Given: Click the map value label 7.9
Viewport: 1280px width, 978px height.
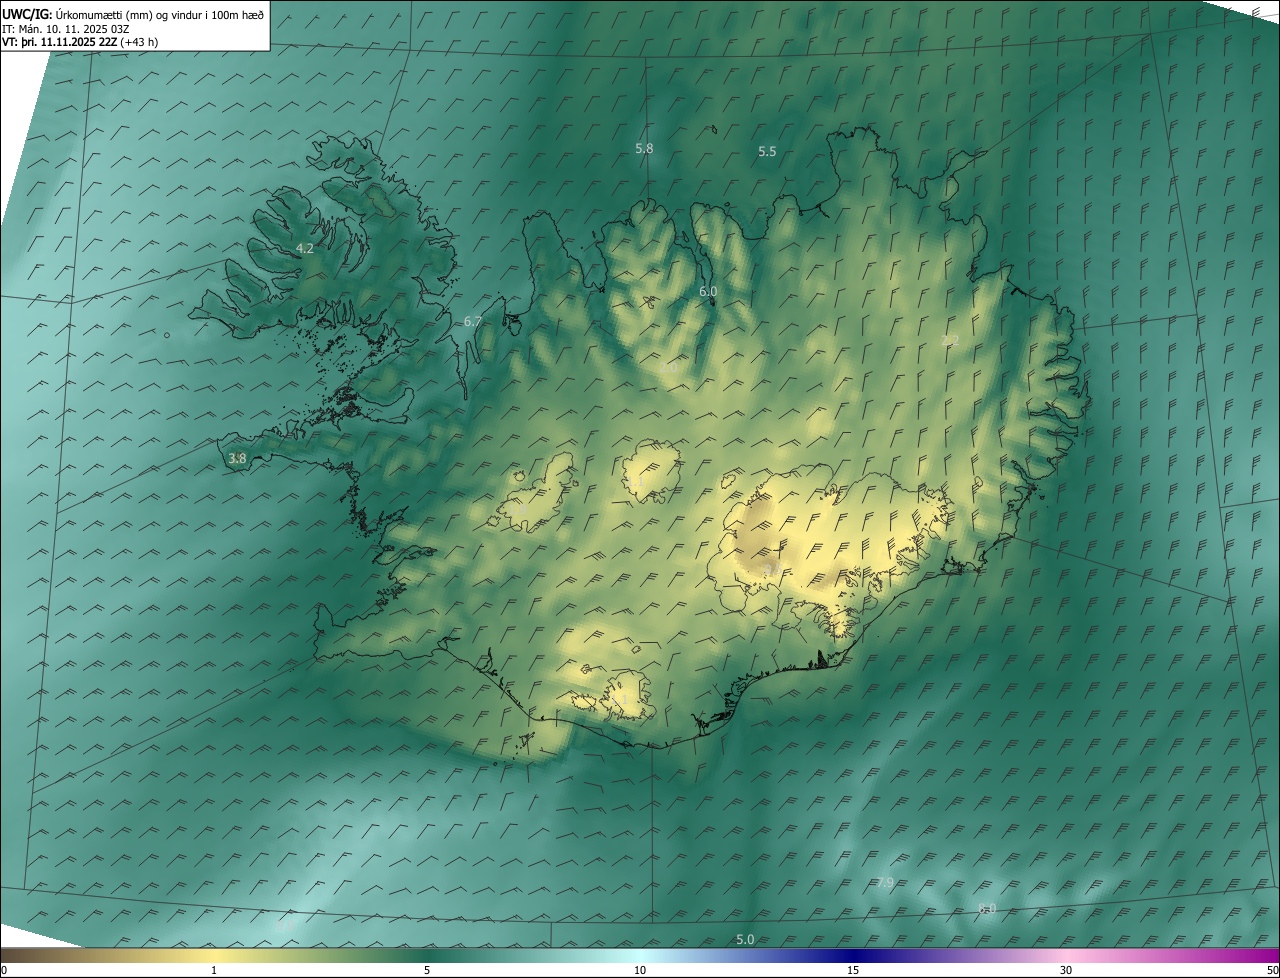Looking at the screenshot, I should 885,882.
